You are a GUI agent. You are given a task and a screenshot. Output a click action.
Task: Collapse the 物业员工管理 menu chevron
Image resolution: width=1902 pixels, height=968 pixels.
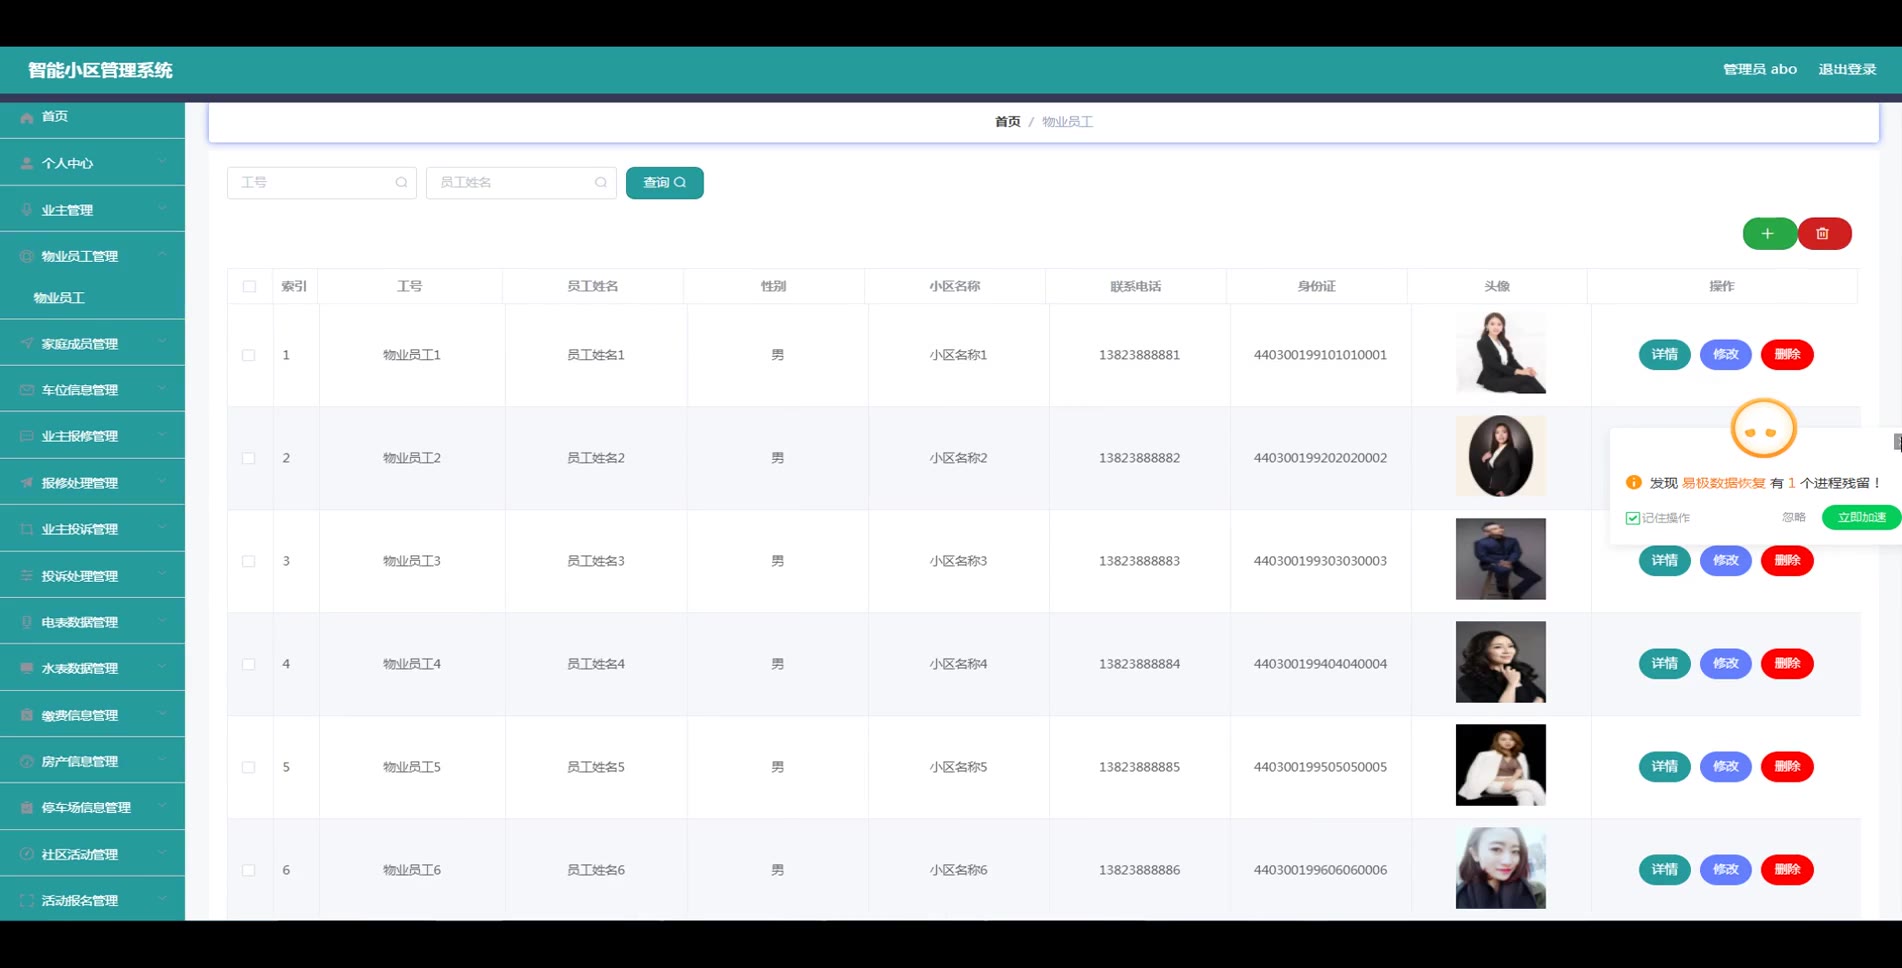point(162,254)
